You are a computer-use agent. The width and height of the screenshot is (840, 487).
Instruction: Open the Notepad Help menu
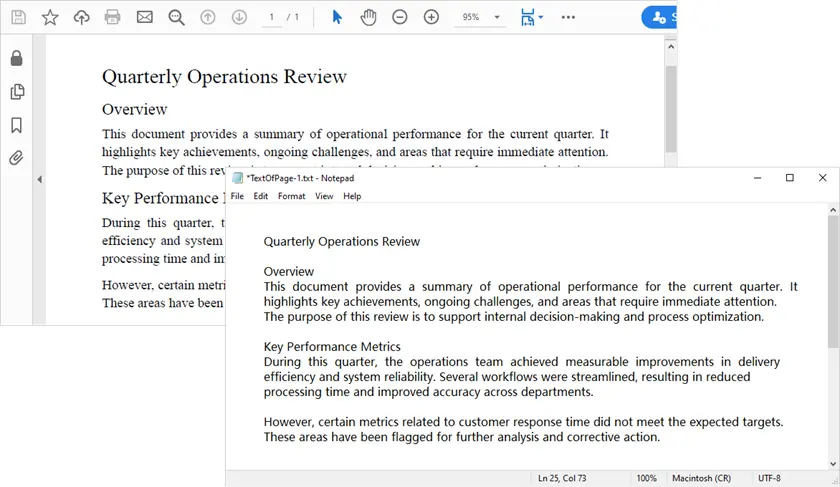click(352, 196)
